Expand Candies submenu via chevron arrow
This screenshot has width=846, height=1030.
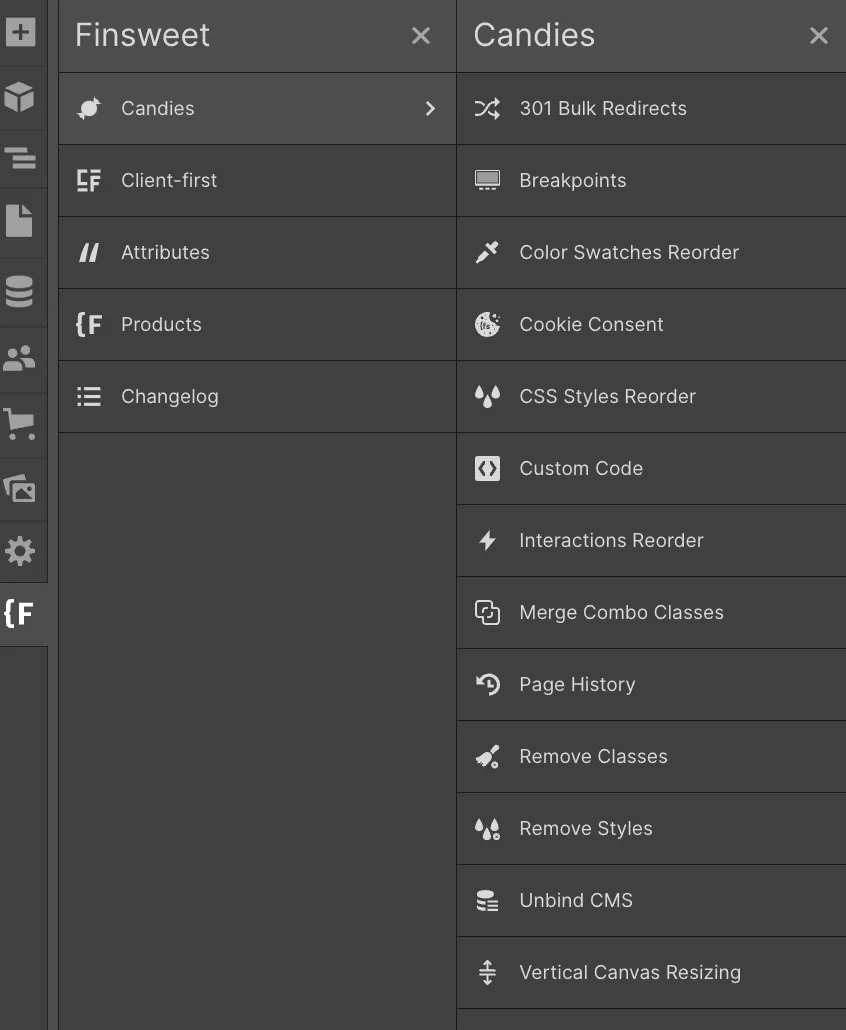click(430, 108)
